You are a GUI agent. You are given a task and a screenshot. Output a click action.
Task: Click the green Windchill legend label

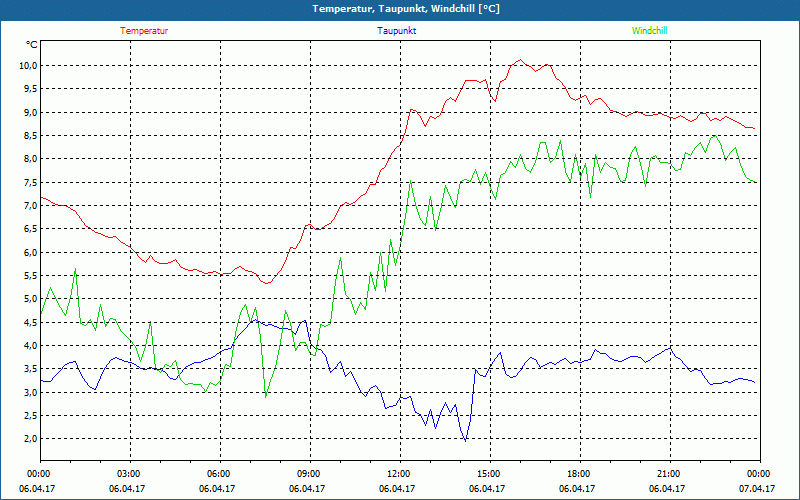tap(649, 31)
